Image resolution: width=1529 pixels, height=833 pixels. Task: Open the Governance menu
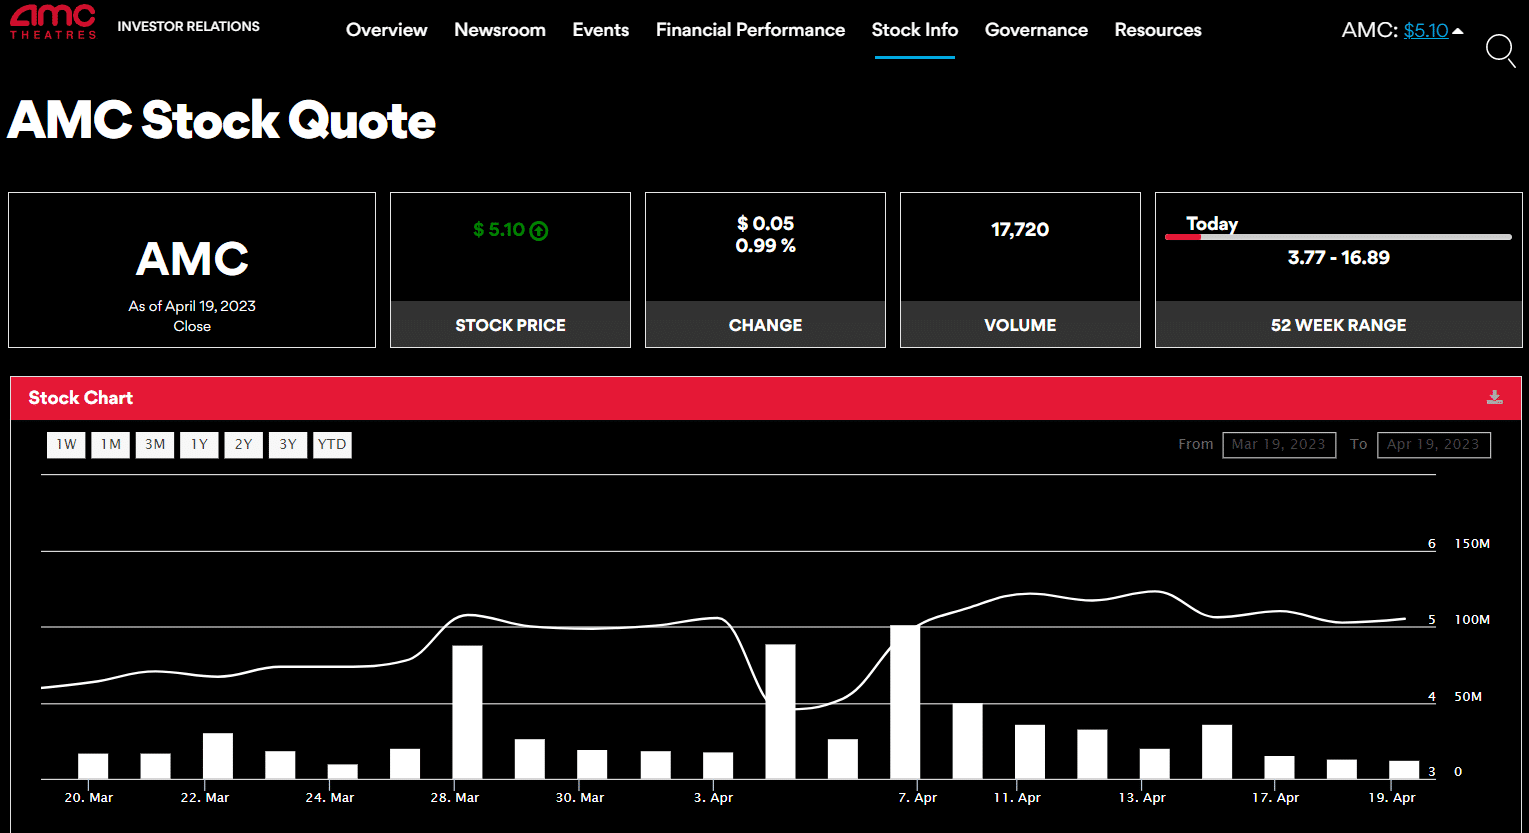[1036, 30]
